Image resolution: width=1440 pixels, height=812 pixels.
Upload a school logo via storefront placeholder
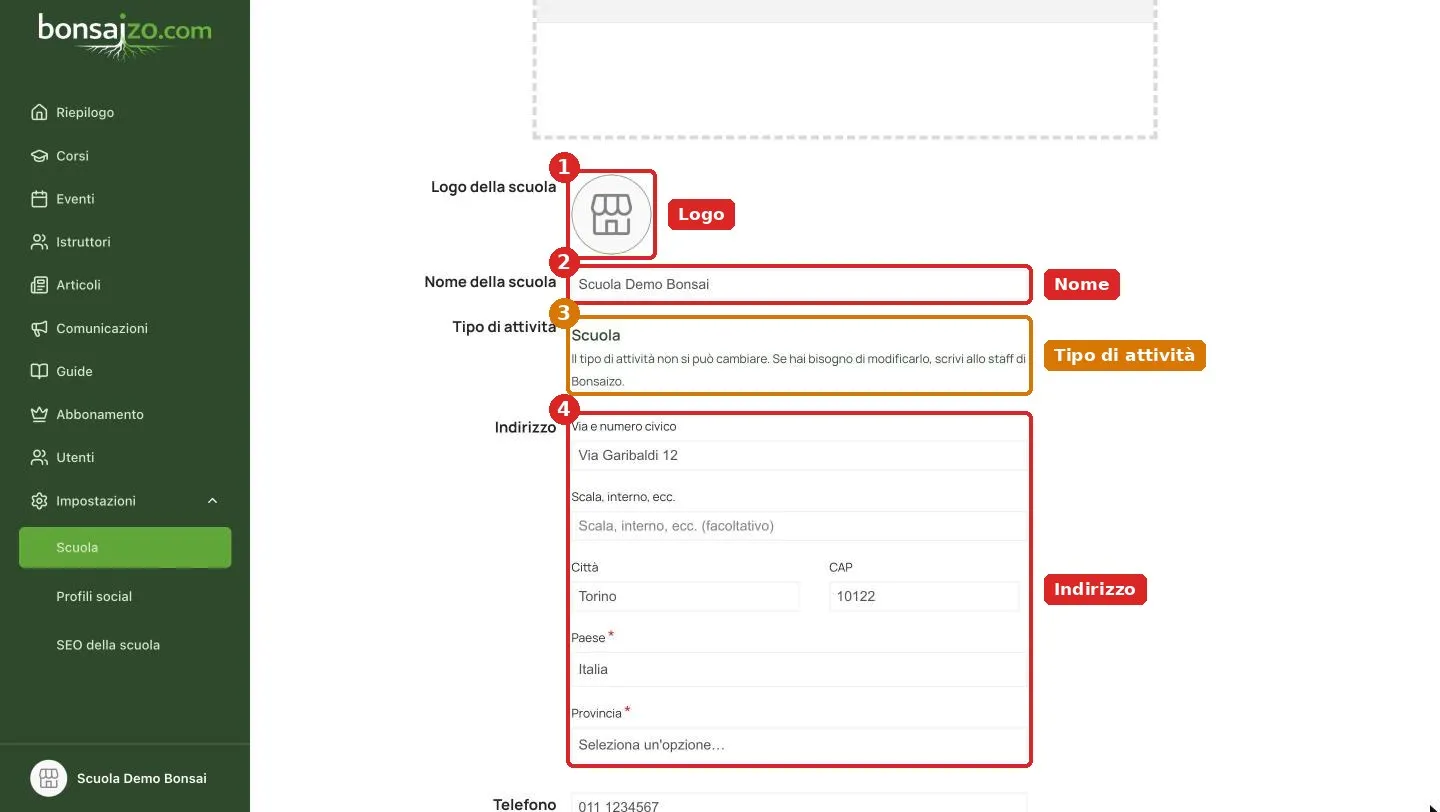611,214
